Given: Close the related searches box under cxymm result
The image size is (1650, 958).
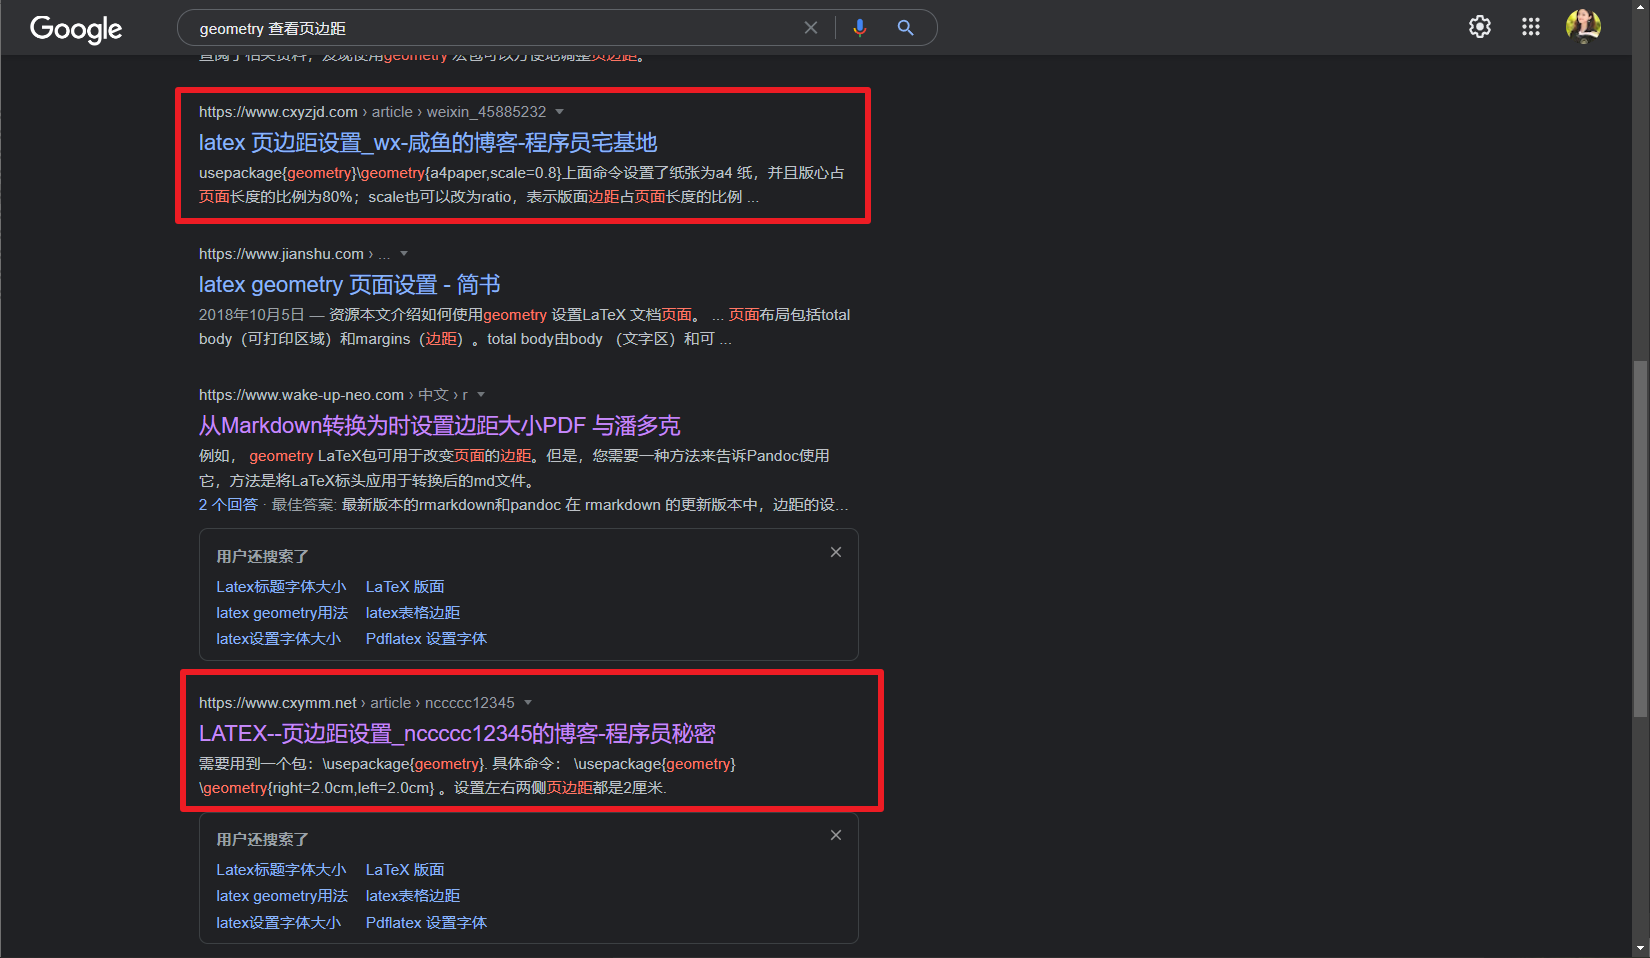Looking at the screenshot, I should (x=836, y=835).
